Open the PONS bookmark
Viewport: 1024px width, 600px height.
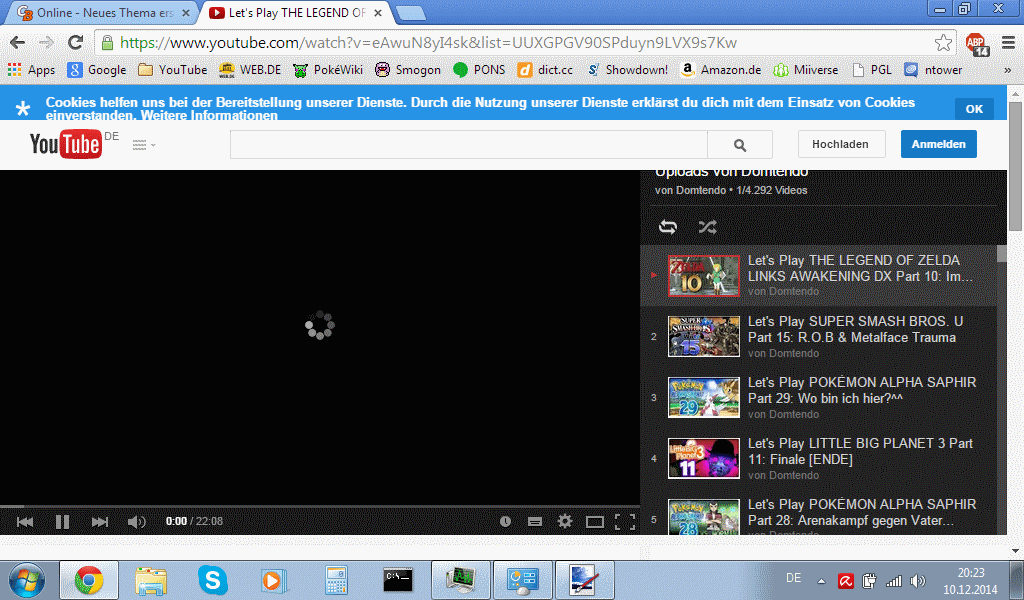(479, 70)
